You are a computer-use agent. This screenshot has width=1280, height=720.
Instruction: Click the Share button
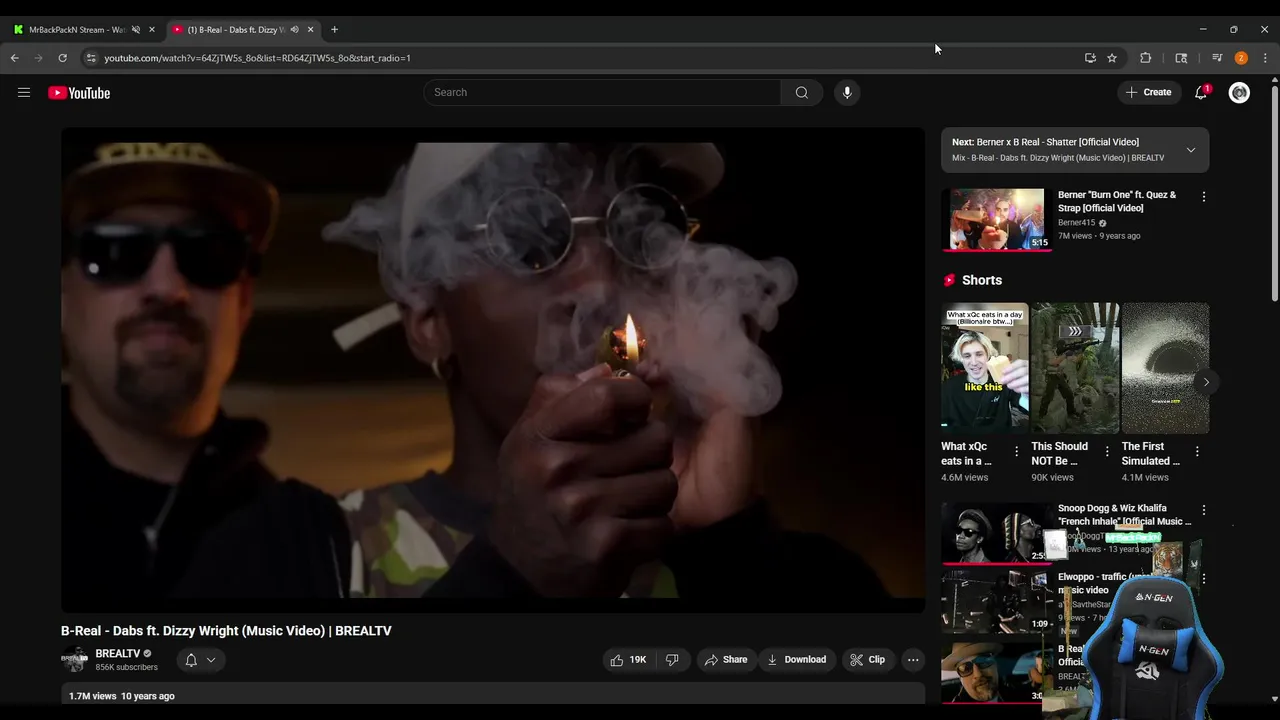point(725,659)
